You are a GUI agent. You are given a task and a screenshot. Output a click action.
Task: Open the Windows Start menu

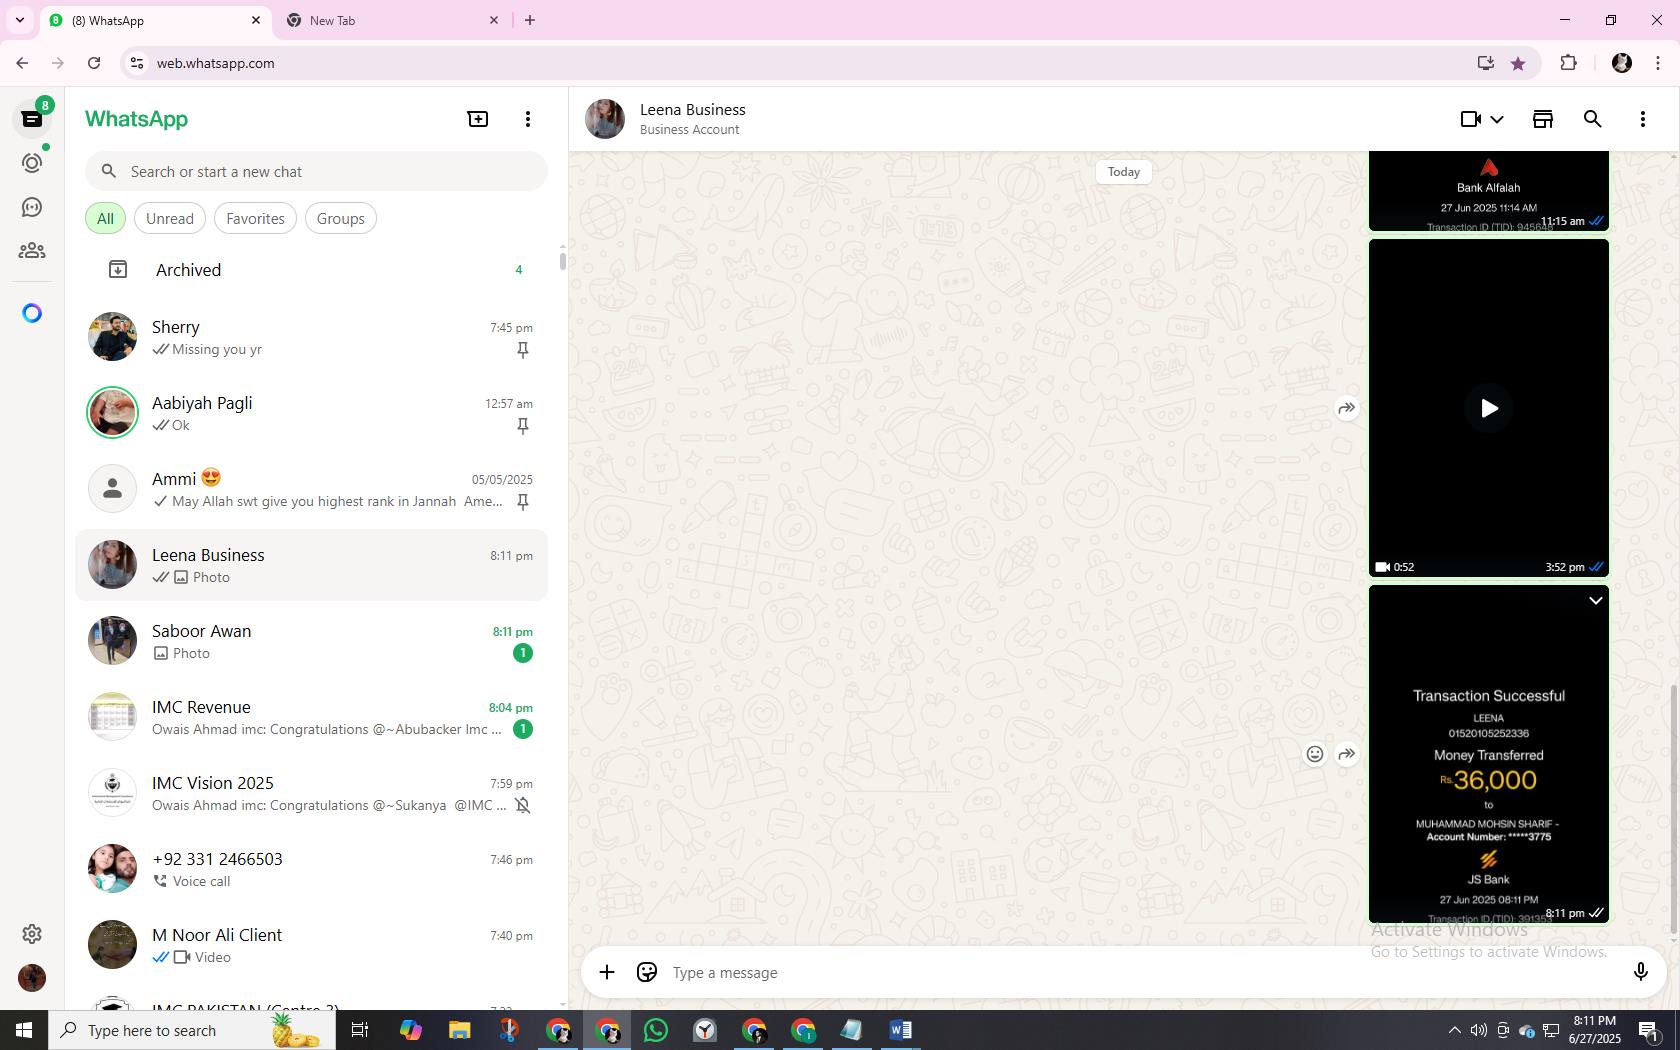coord(24,1030)
